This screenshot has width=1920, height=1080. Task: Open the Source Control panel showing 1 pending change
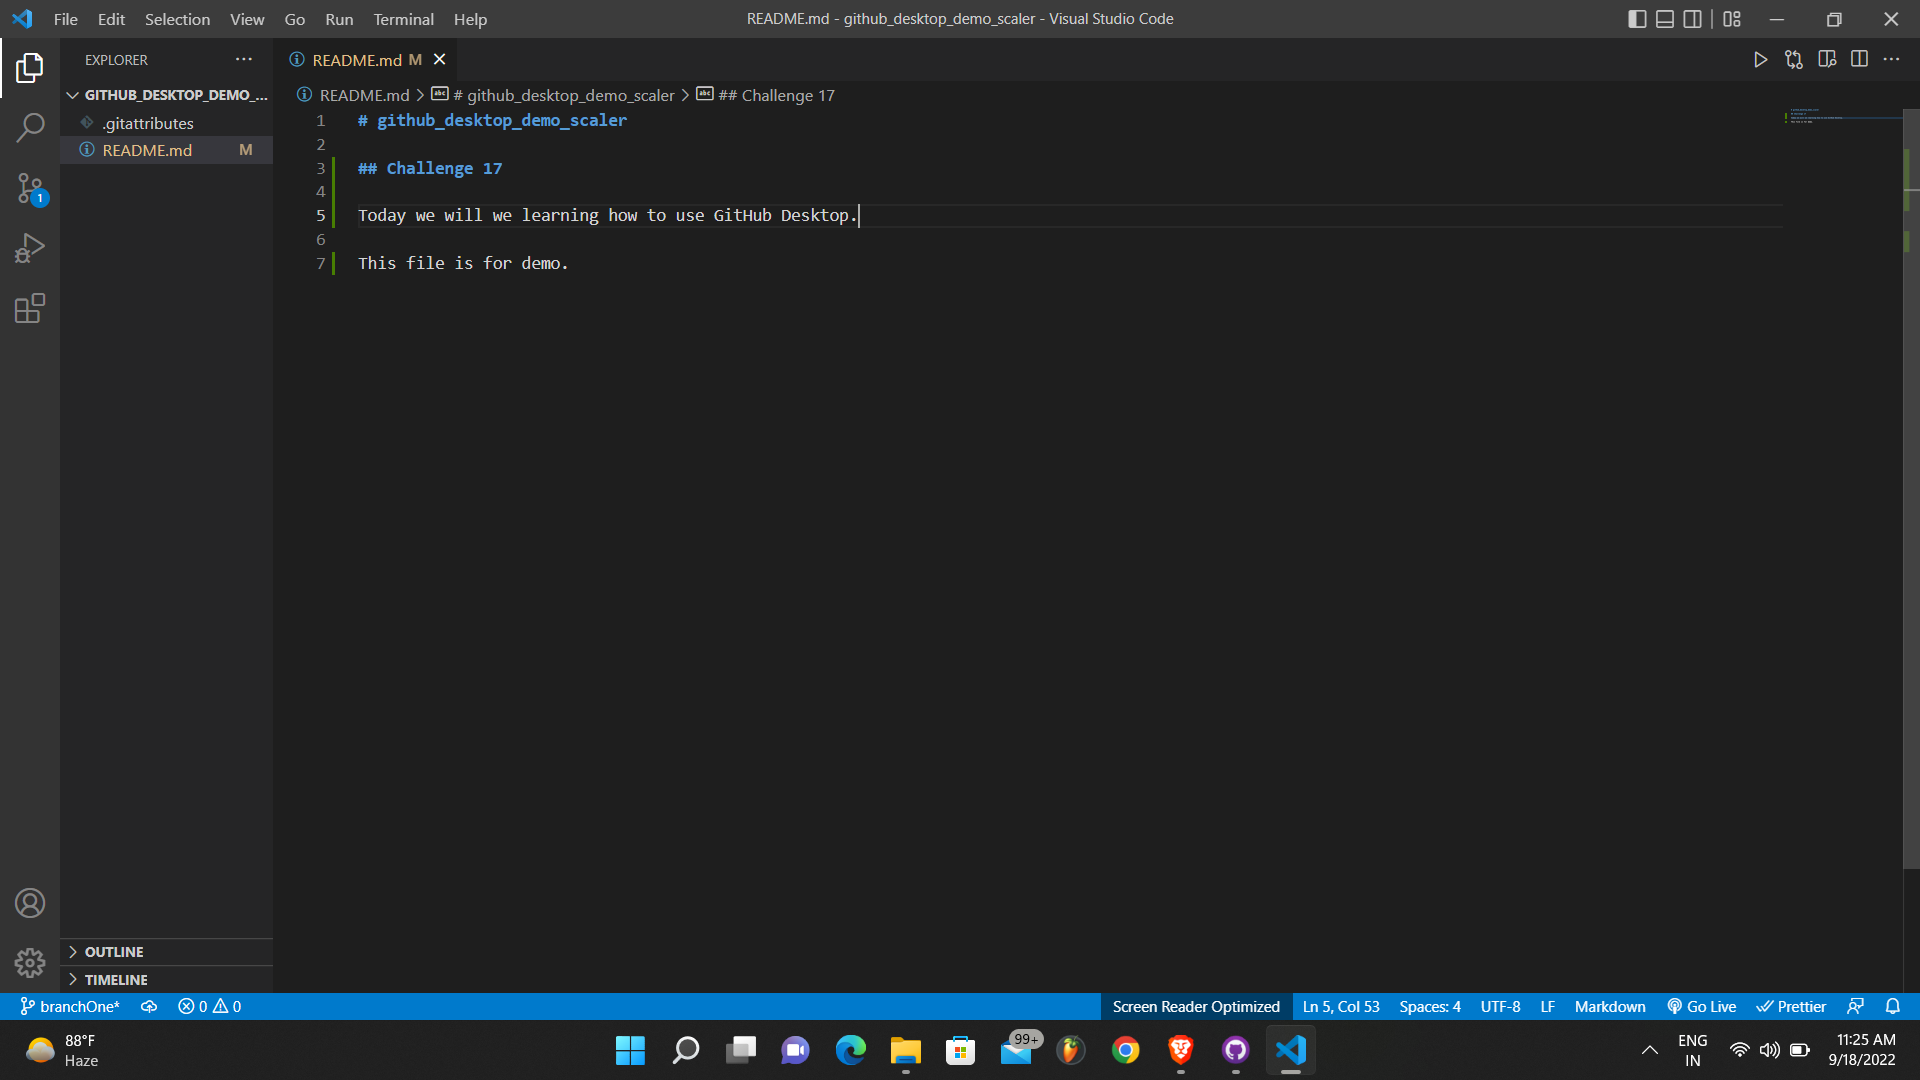(30, 188)
